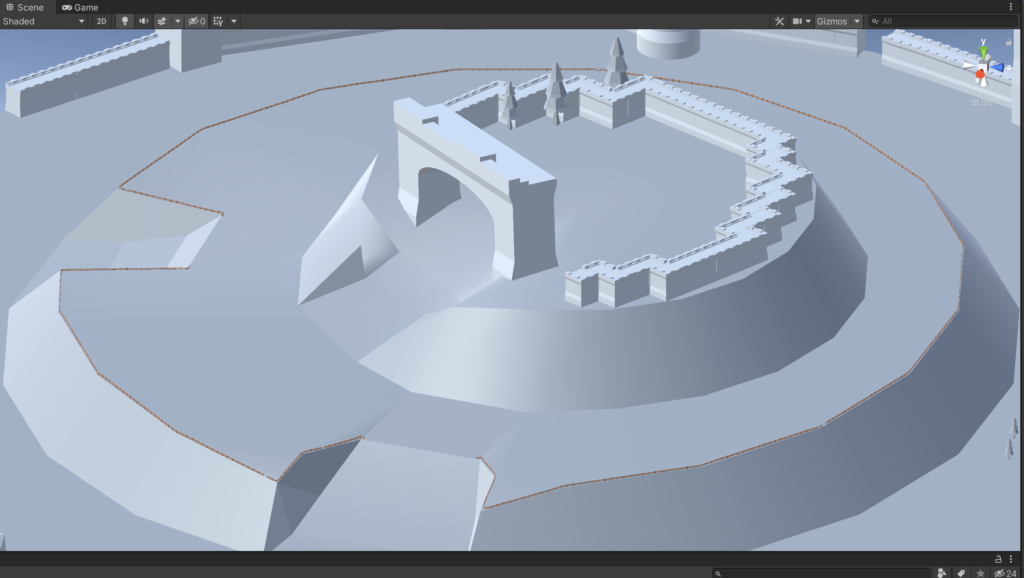Open the Shaded draw mode dropdown
This screenshot has width=1024, height=578.
coord(44,21)
